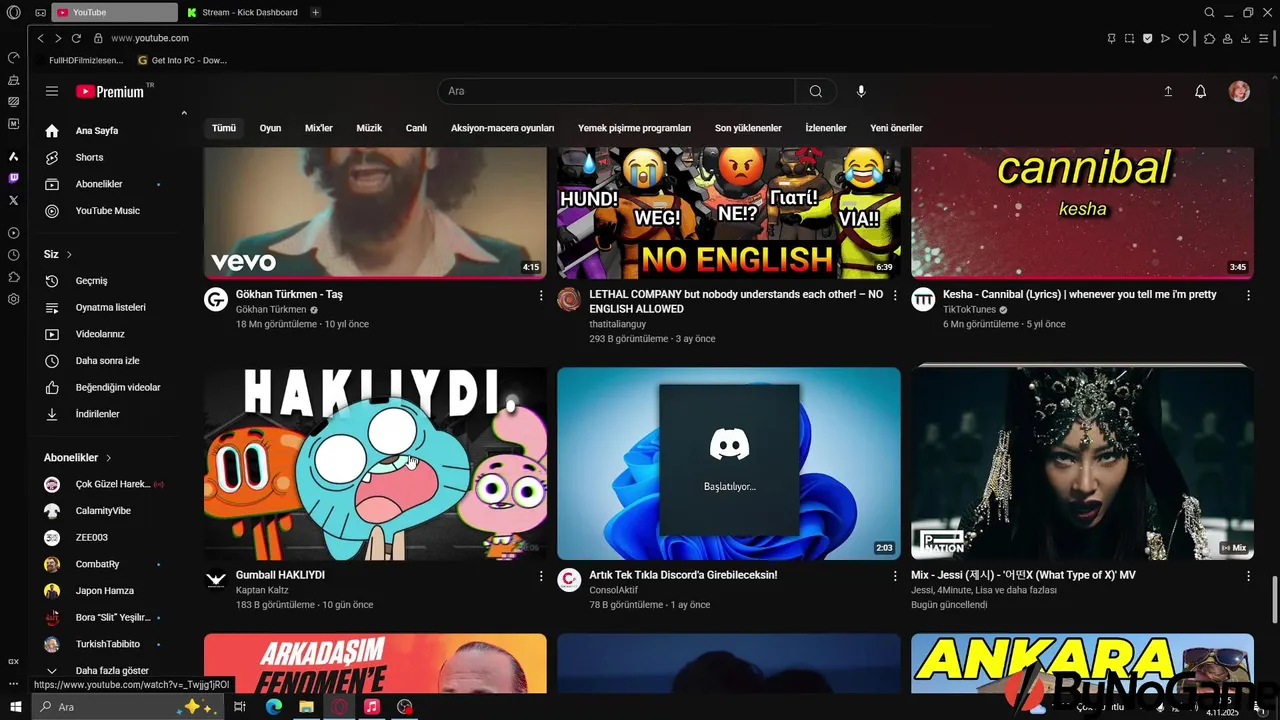Select the Yeni öneriler chip
Viewport: 1280px width, 720px height.
(x=896, y=128)
